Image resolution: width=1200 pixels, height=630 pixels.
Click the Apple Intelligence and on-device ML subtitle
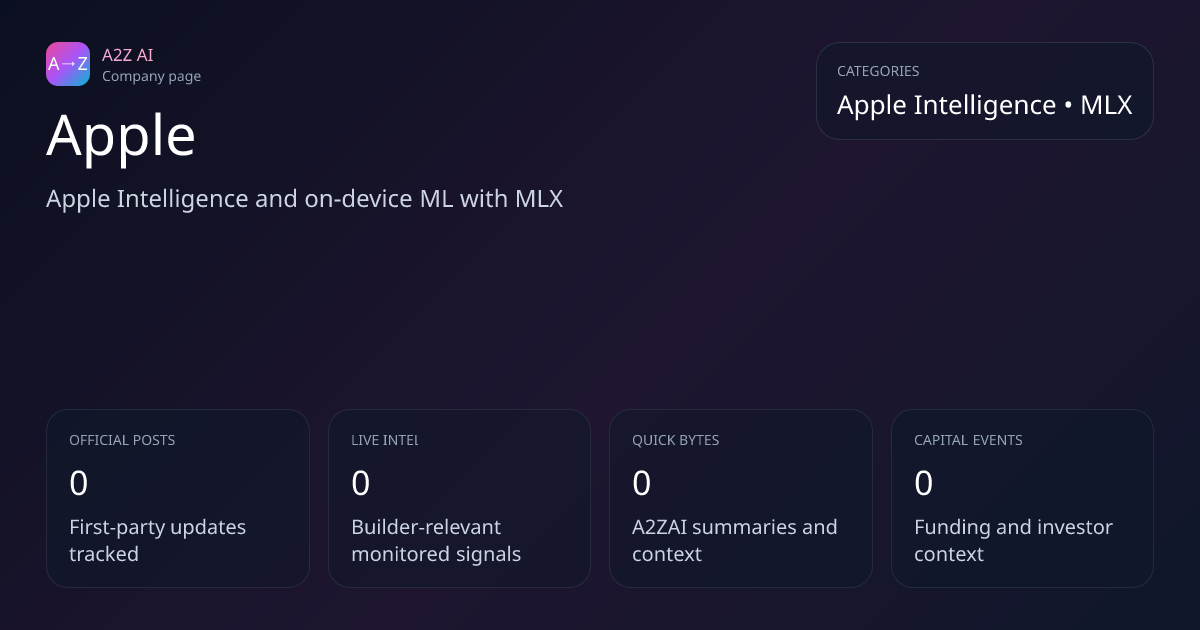pos(304,198)
